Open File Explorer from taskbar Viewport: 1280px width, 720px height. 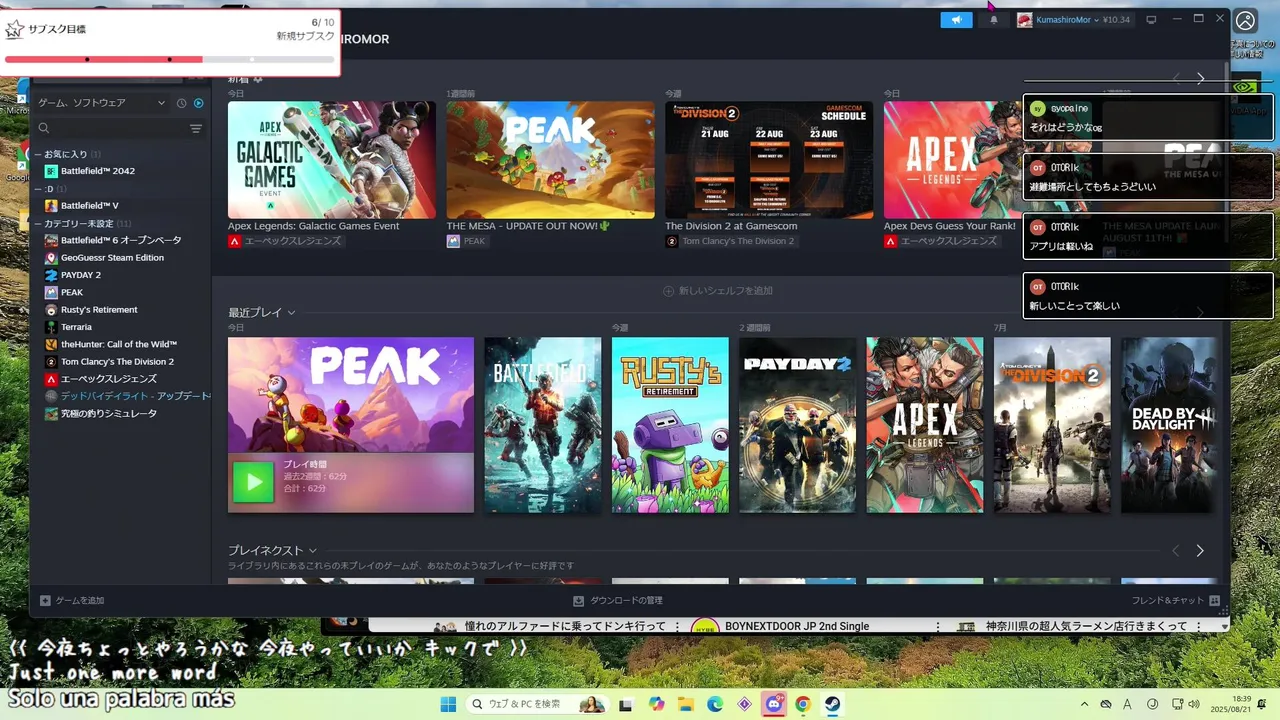click(686, 704)
